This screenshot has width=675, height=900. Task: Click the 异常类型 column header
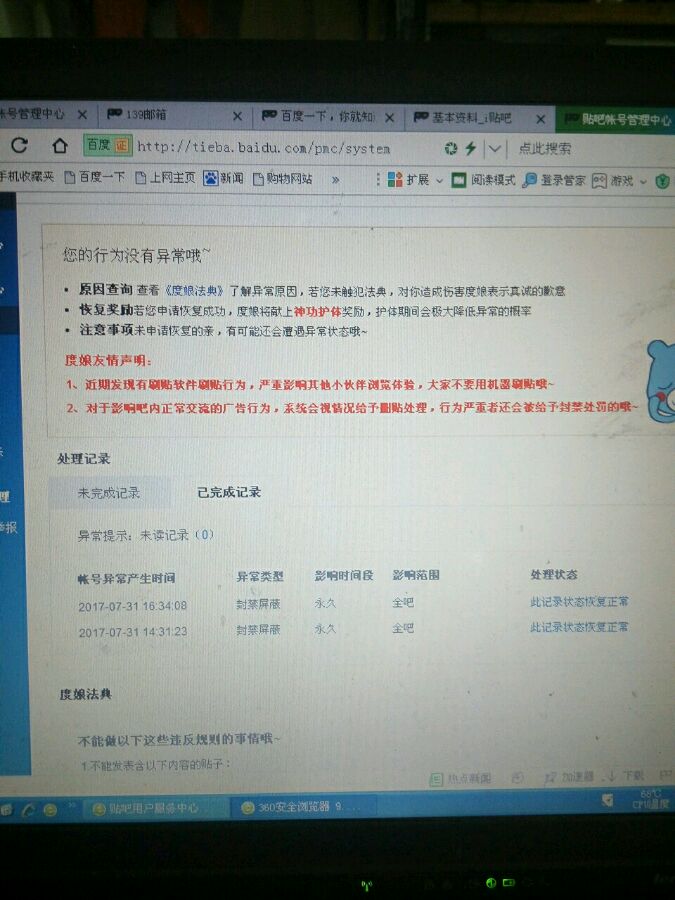(x=260, y=576)
